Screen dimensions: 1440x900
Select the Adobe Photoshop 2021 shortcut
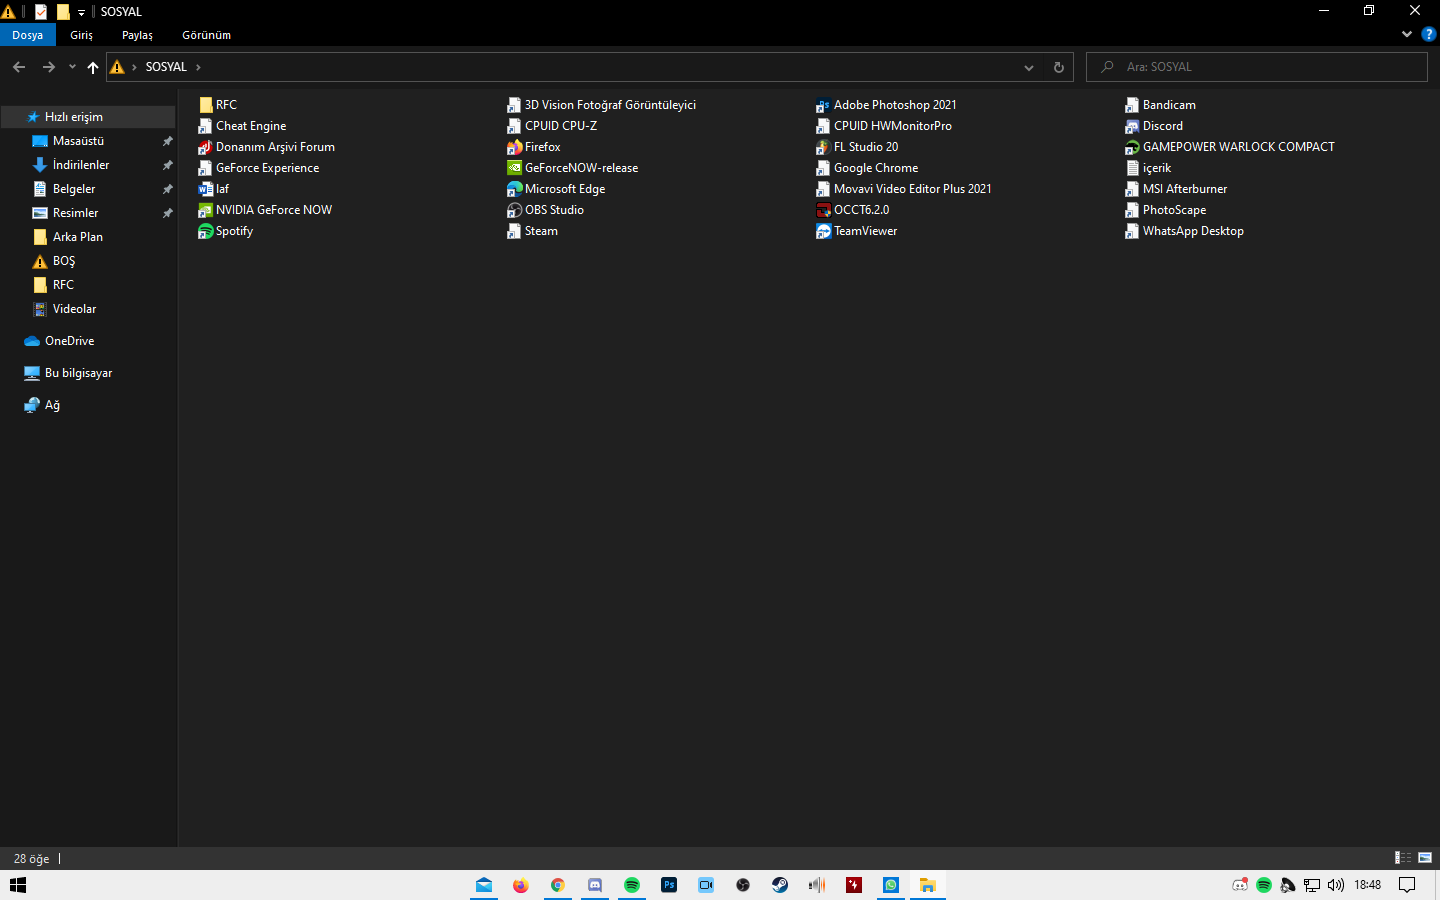point(887,105)
